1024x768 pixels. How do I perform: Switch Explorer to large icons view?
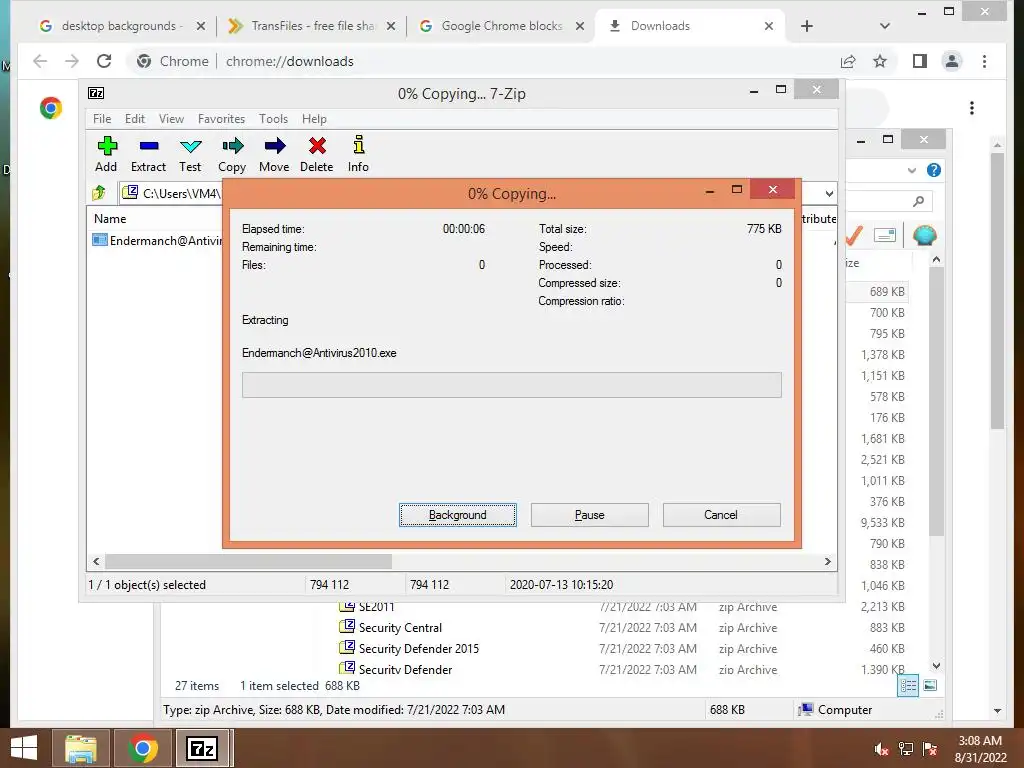[930, 686]
